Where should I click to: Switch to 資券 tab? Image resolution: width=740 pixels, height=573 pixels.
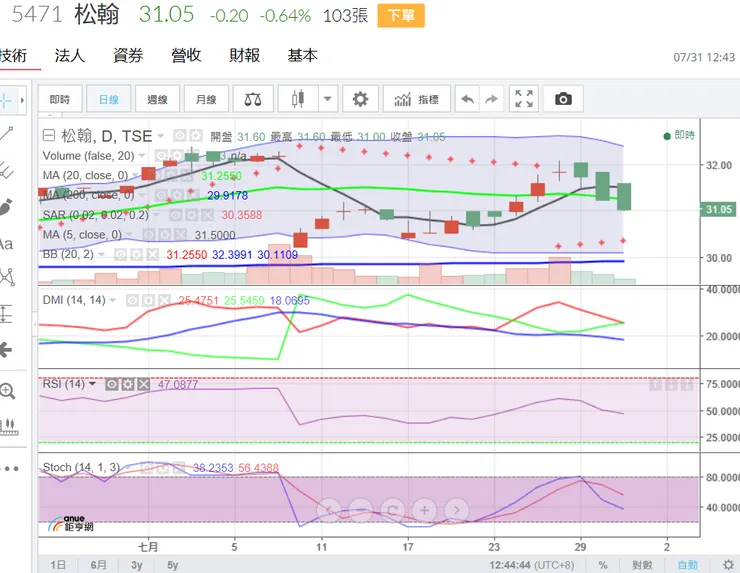pyautogui.click(x=128, y=56)
